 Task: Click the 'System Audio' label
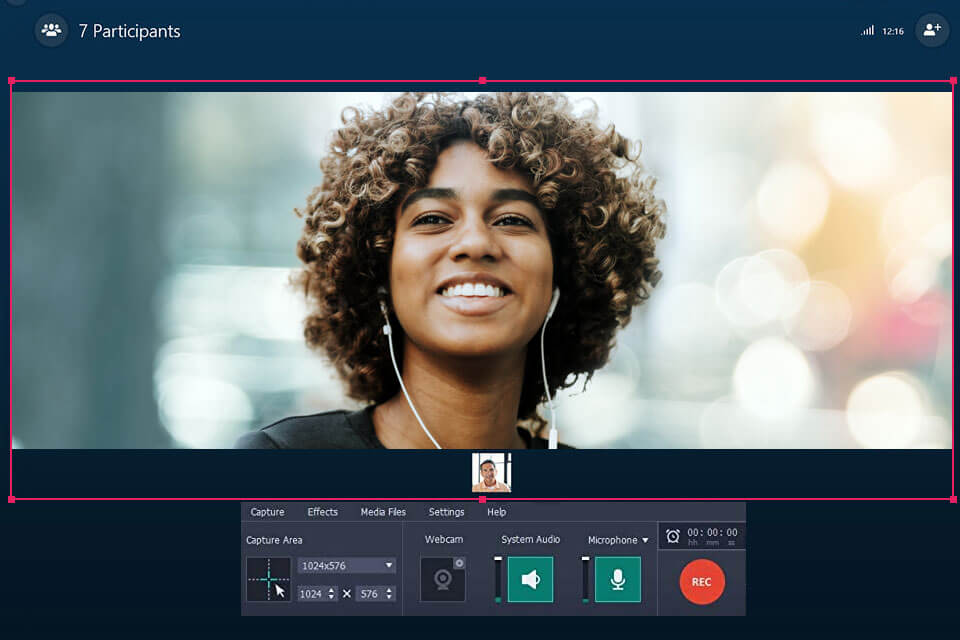pos(530,540)
